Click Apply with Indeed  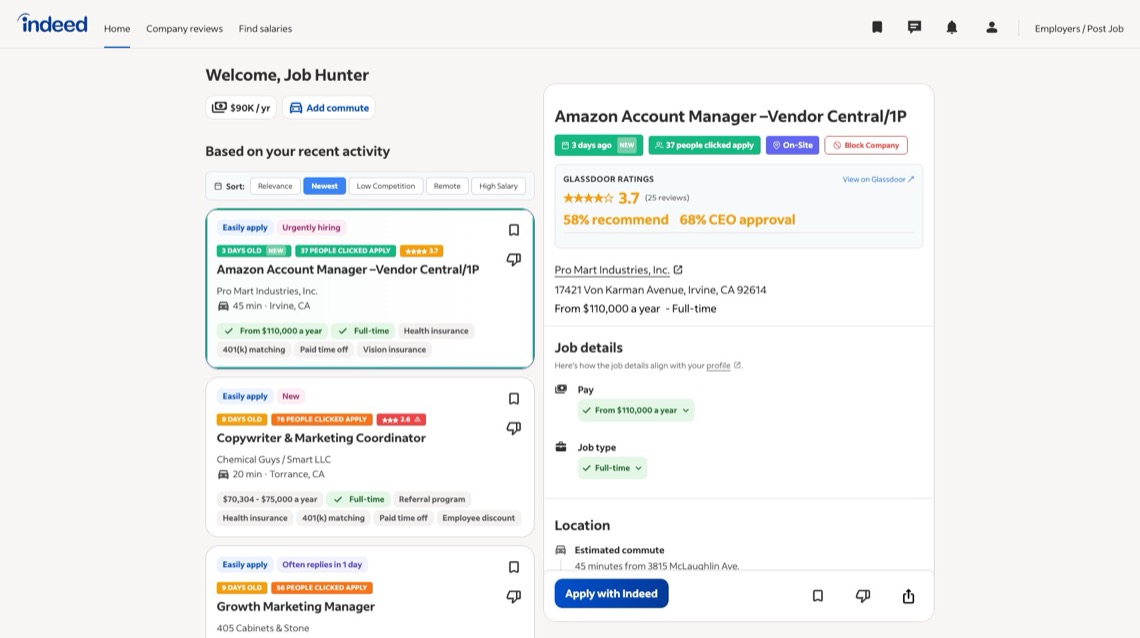(610, 593)
